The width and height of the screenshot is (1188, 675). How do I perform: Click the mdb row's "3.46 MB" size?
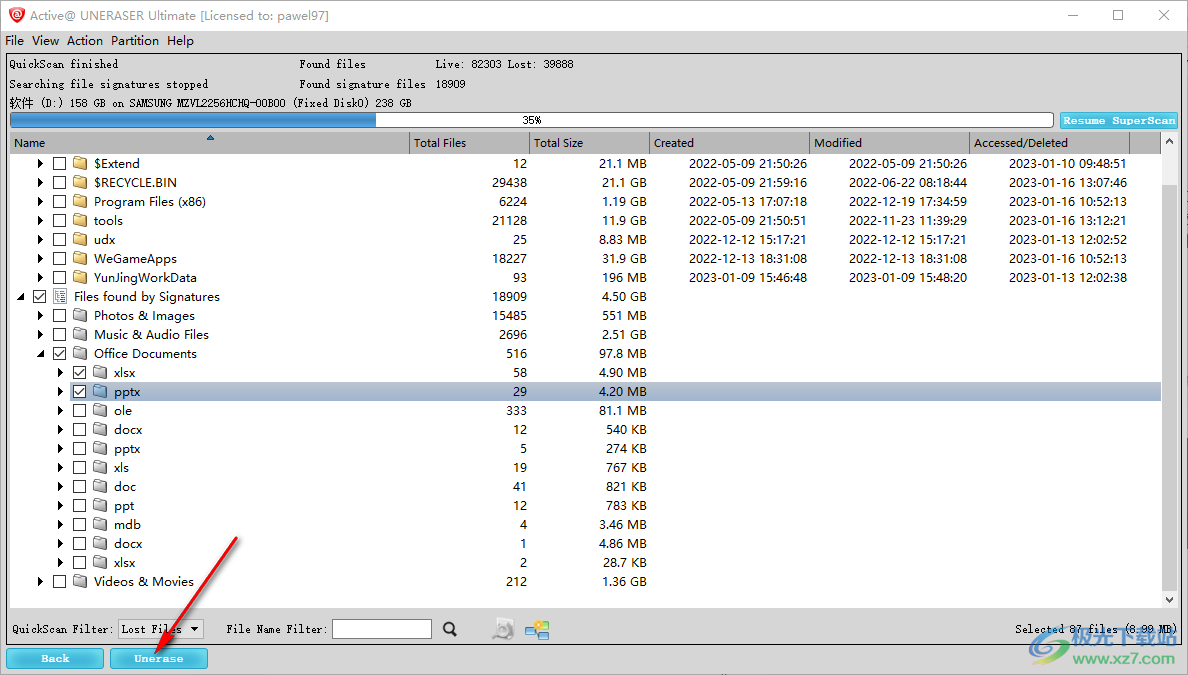622,524
